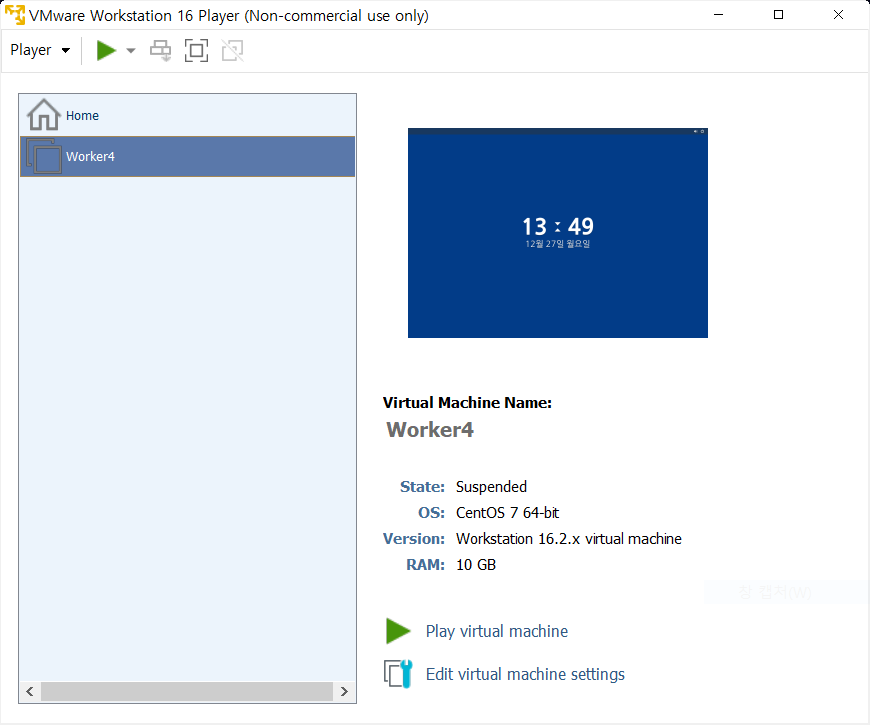Open Edit virtual machine settings link
870x725 pixels.
[x=525, y=674]
